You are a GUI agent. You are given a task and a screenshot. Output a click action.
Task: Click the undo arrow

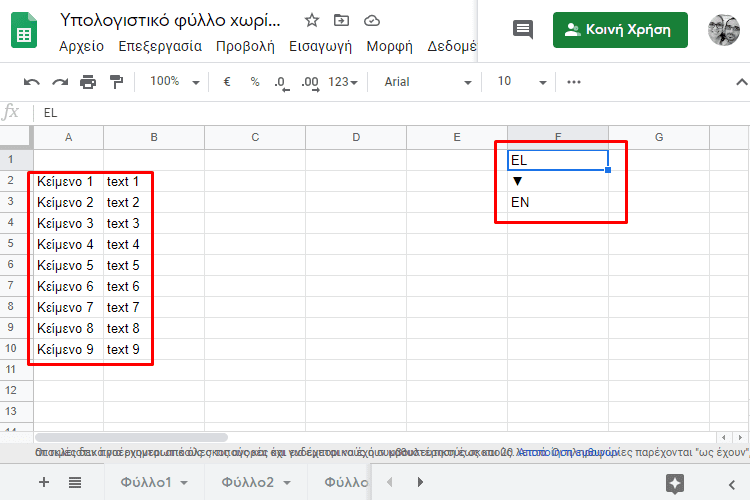(32, 82)
